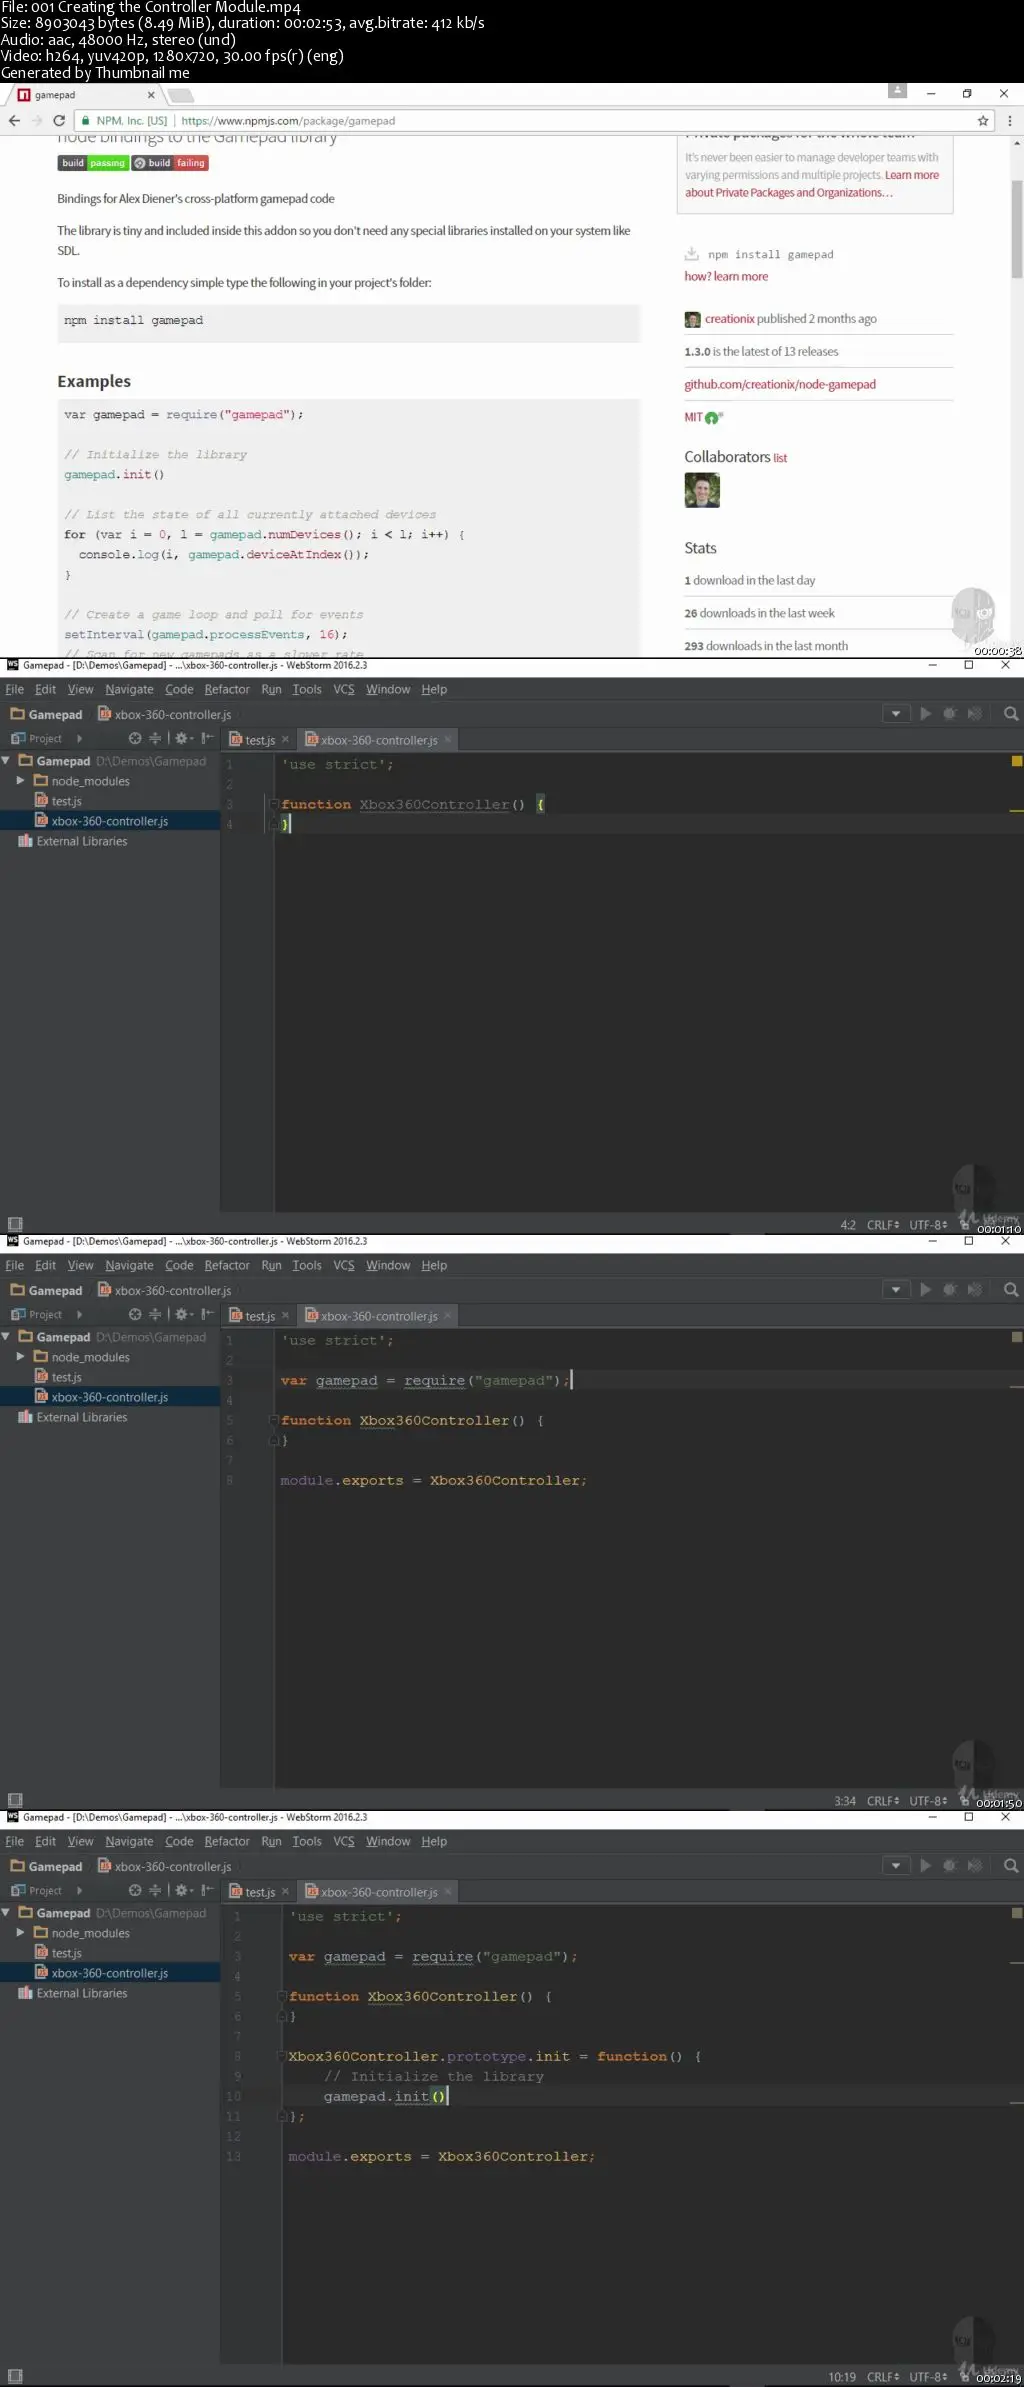This screenshot has width=1024, height=2387.
Task: Collapse Xbox360Controller function fold in 00:01:10 frame
Action: (x=273, y=804)
